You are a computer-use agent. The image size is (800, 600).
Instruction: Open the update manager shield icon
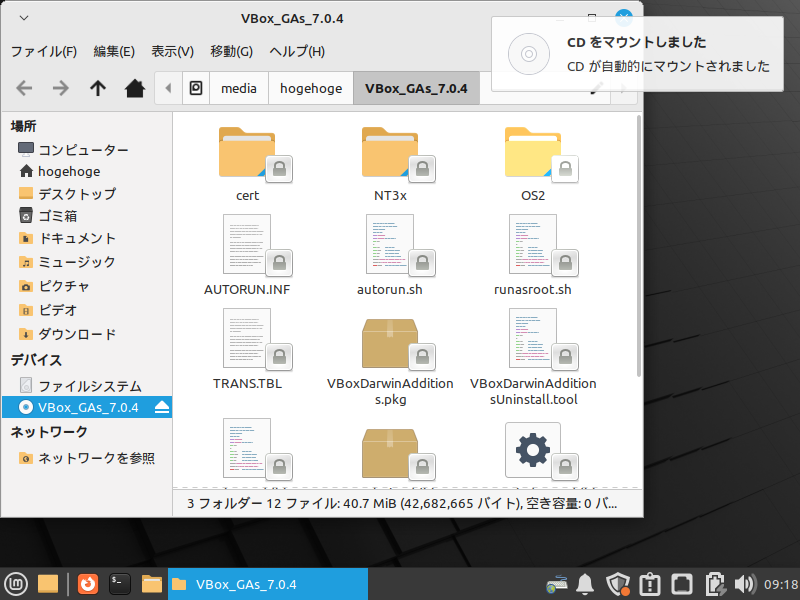click(618, 584)
